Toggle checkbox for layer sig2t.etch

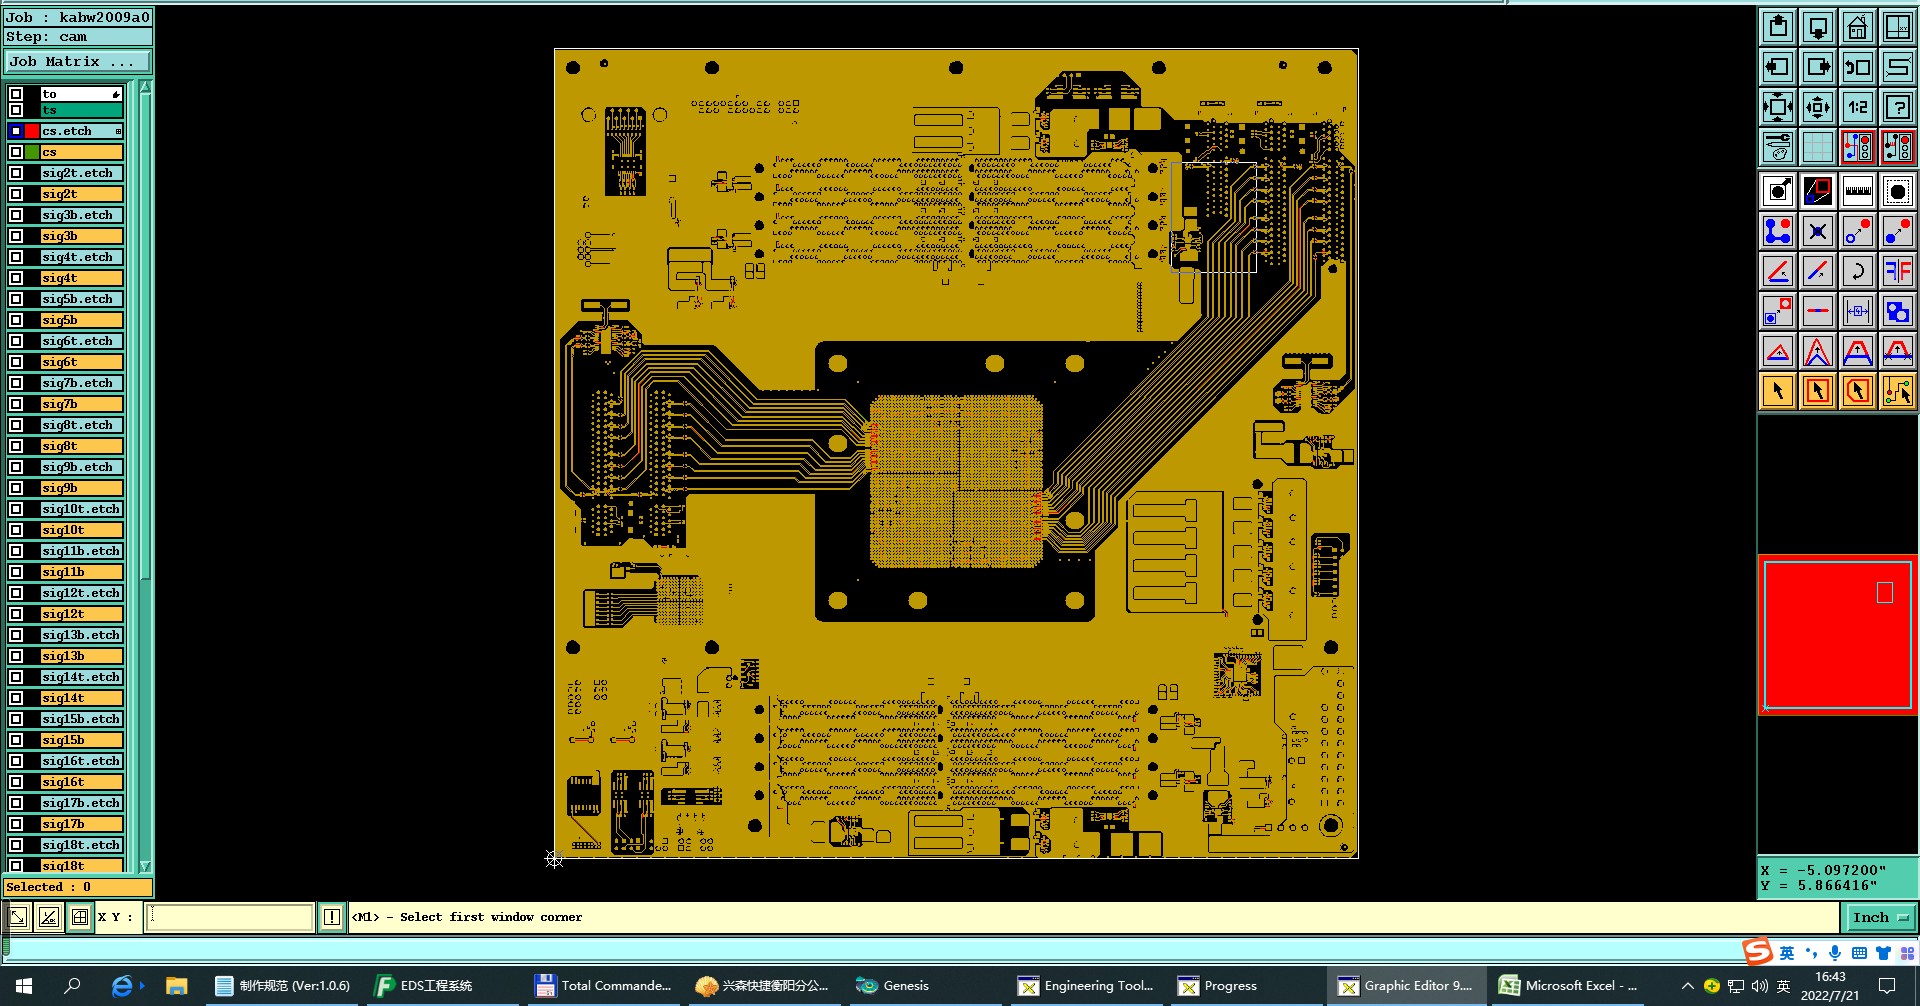point(16,173)
